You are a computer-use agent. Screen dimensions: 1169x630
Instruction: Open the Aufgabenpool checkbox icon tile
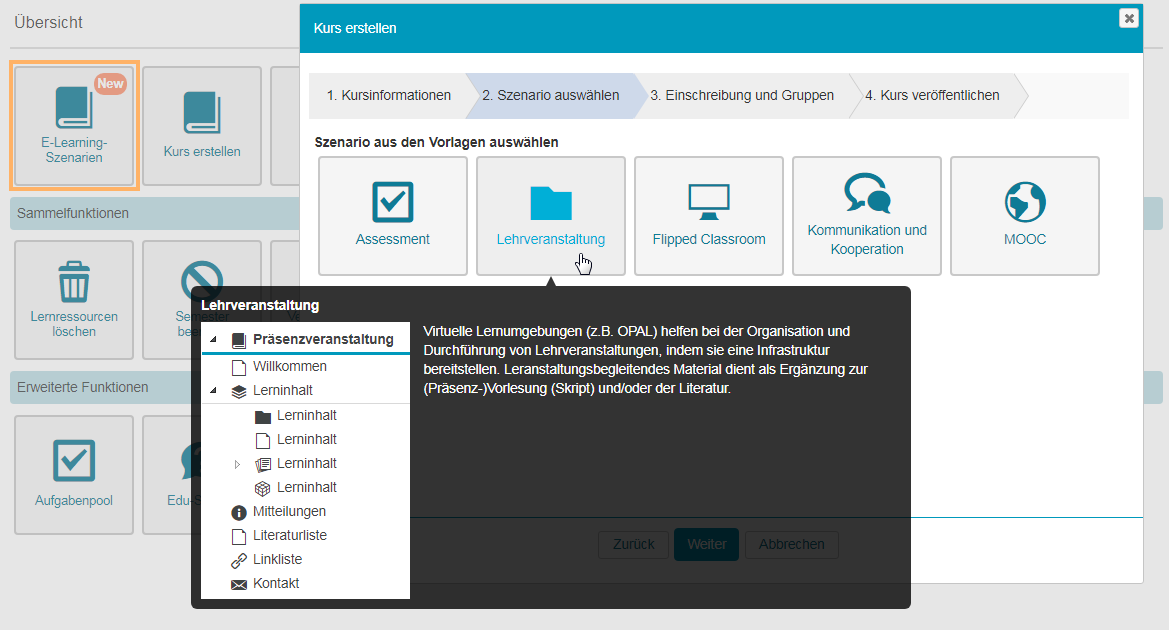pos(74,460)
